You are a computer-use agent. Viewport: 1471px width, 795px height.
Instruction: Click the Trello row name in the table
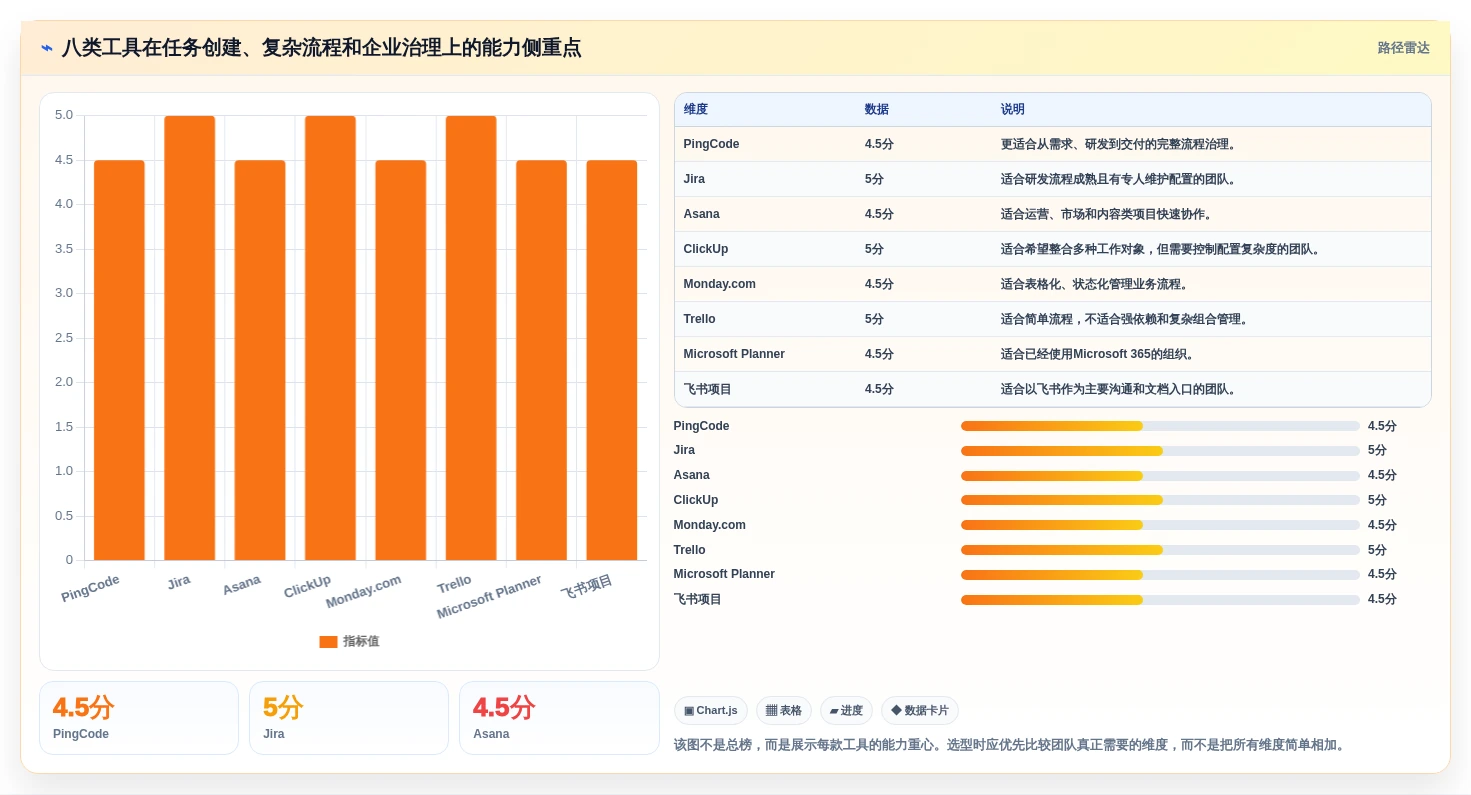(x=700, y=319)
